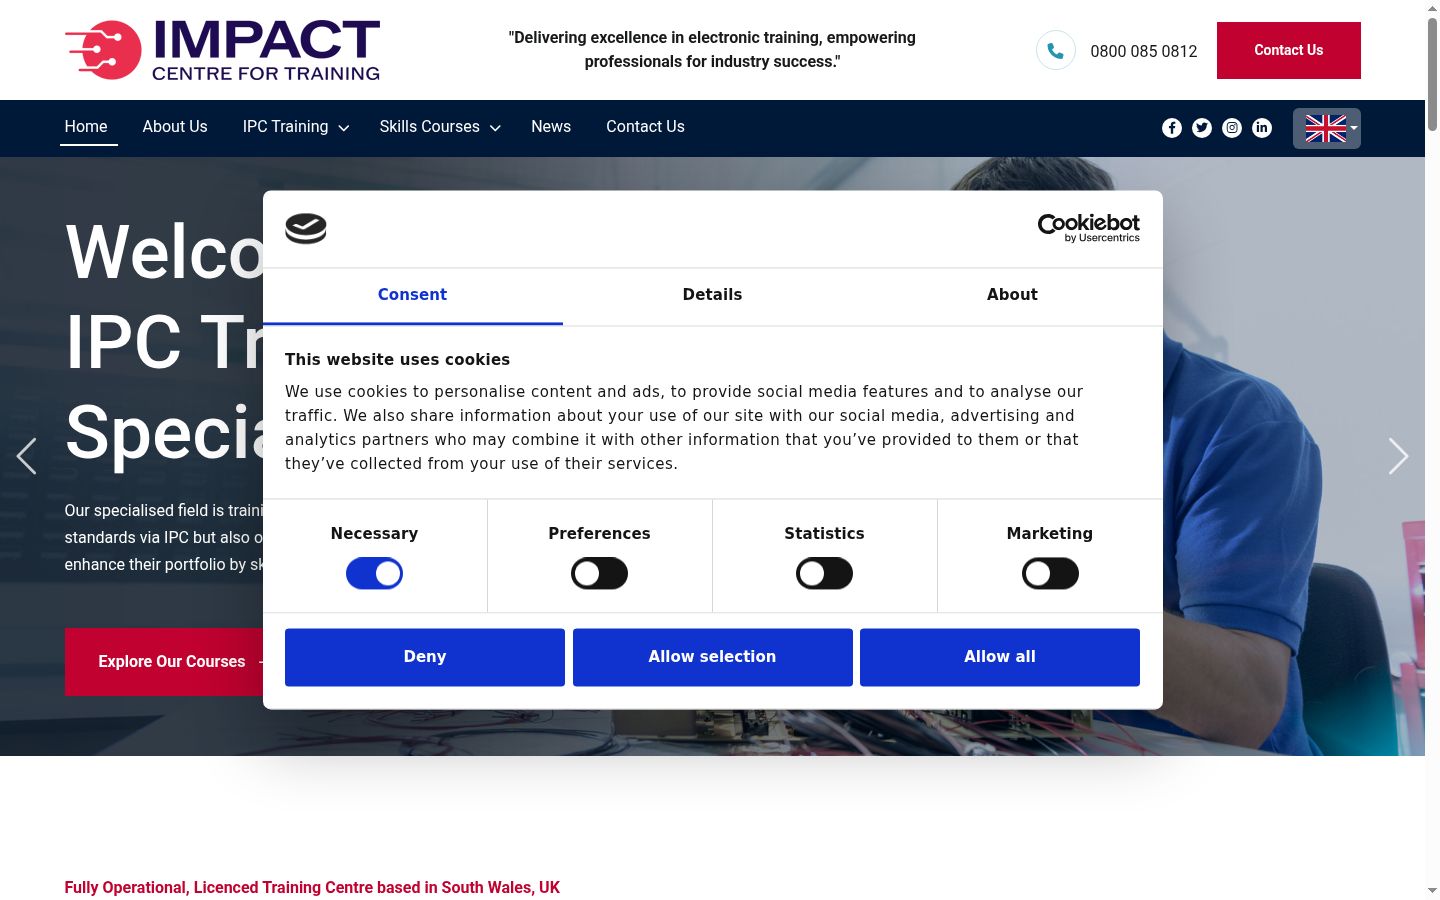Toggle the Necessary cookies switch
Viewport: 1440px width, 900px height.
(x=374, y=574)
